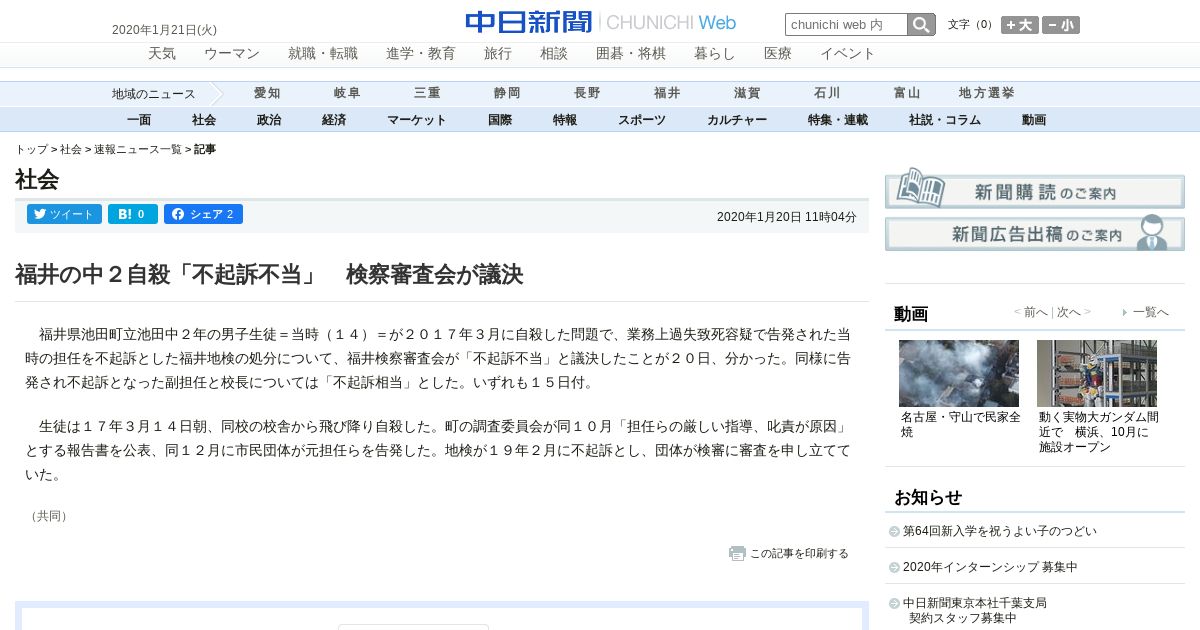Click トップ breadcrumb link
The width and height of the screenshot is (1200, 630).
pyautogui.click(x=31, y=149)
